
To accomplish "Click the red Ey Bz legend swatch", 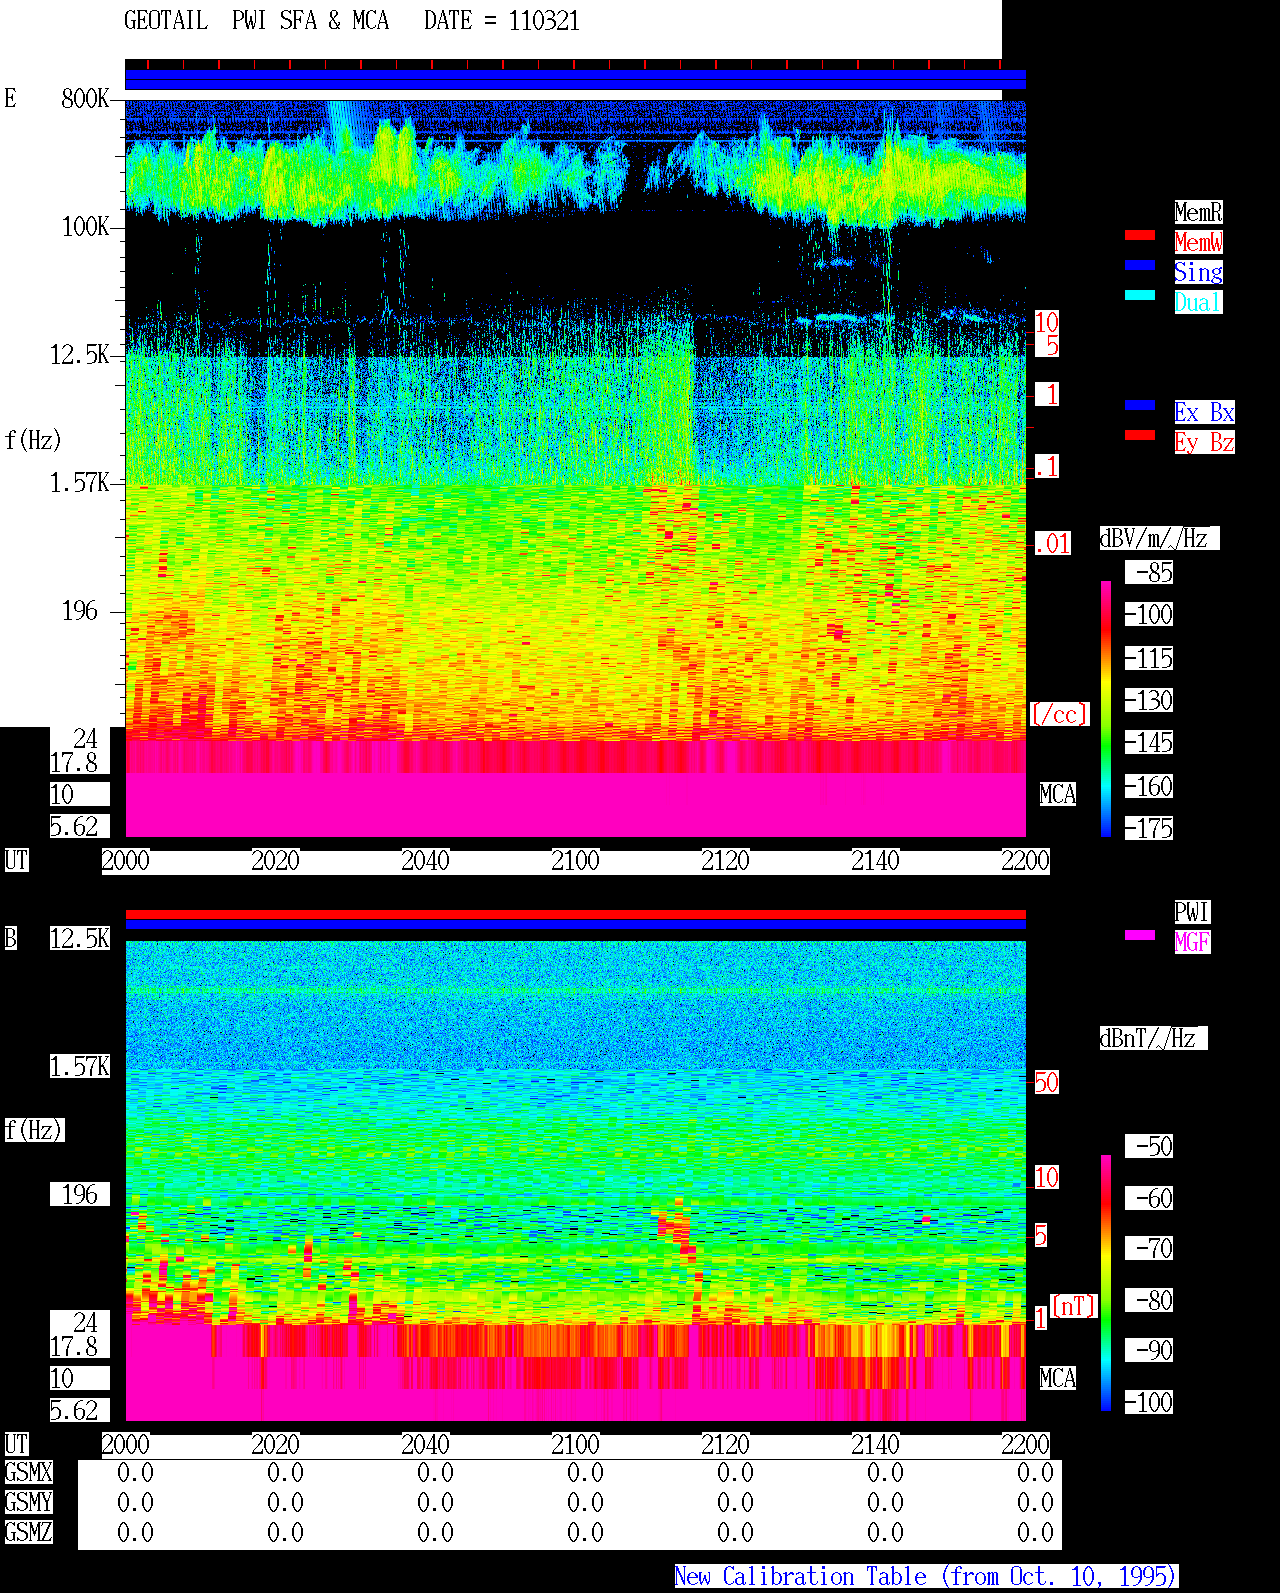I will 1140,435.
